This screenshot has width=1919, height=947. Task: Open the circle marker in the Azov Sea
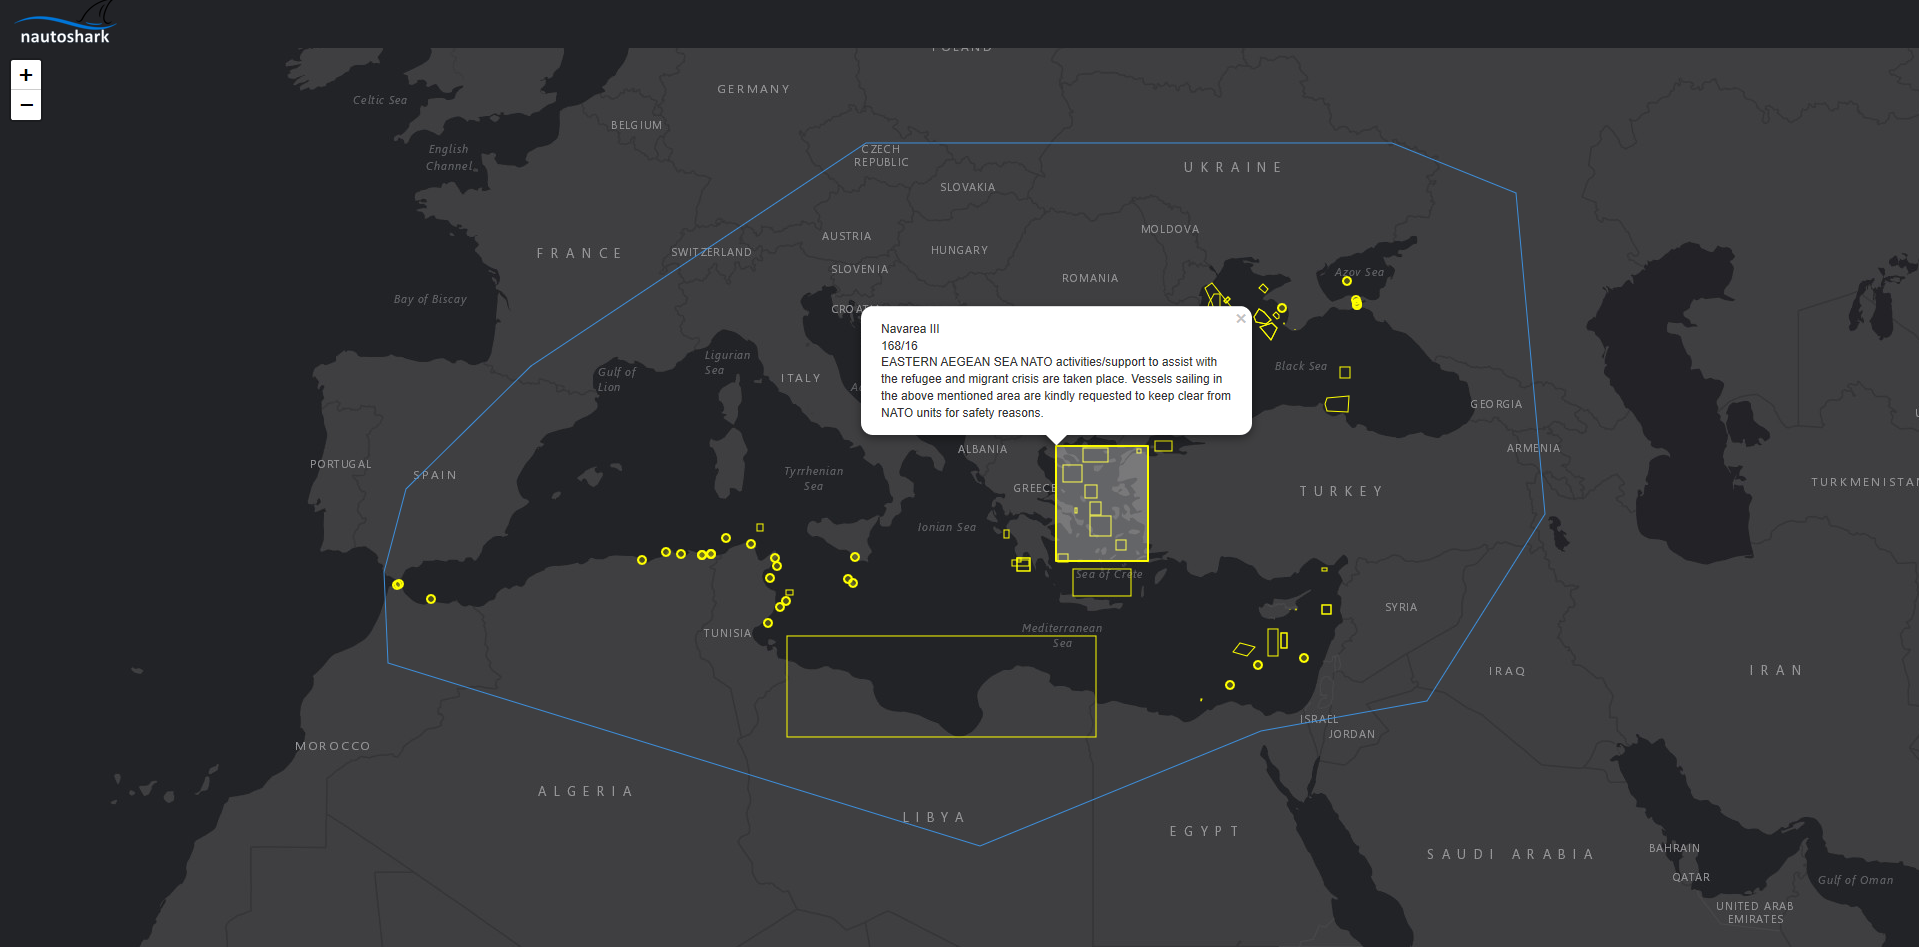[1347, 281]
